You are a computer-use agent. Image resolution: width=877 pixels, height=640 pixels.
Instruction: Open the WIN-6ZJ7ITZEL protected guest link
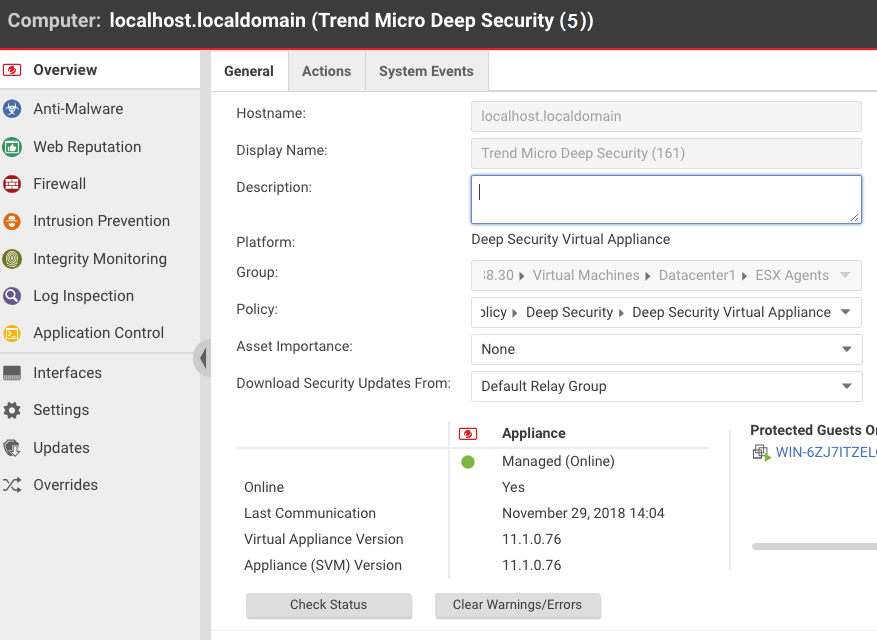(x=824, y=452)
